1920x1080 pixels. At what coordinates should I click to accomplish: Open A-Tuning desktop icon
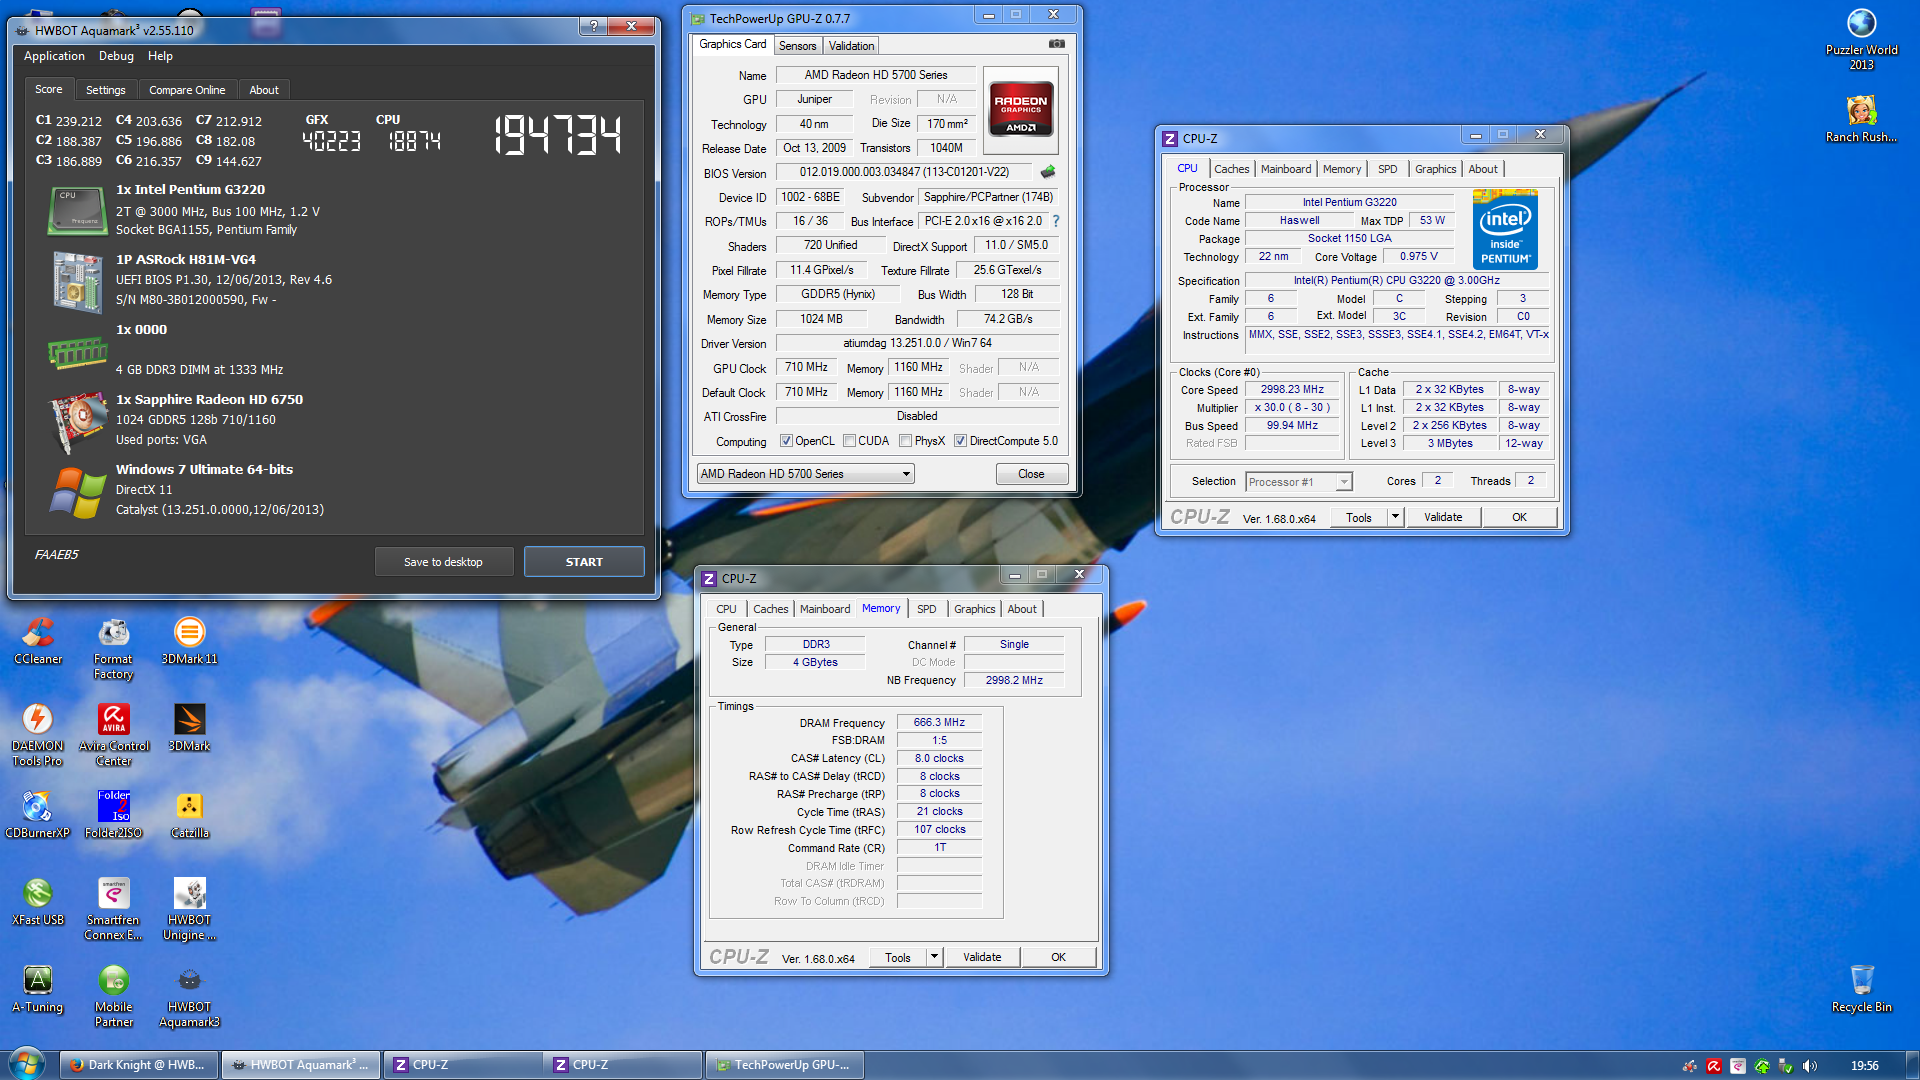click(x=38, y=988)
